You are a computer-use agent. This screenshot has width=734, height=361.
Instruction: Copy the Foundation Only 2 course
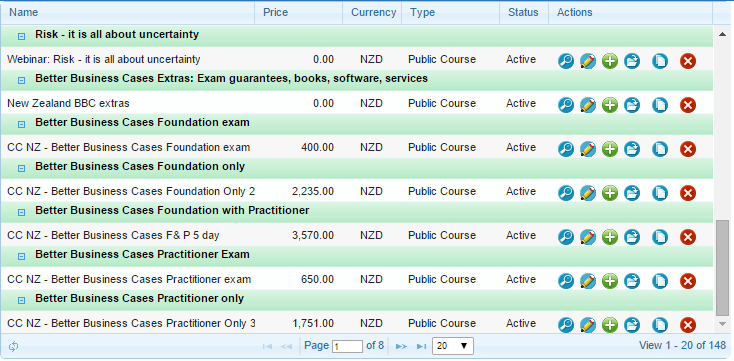660,193
